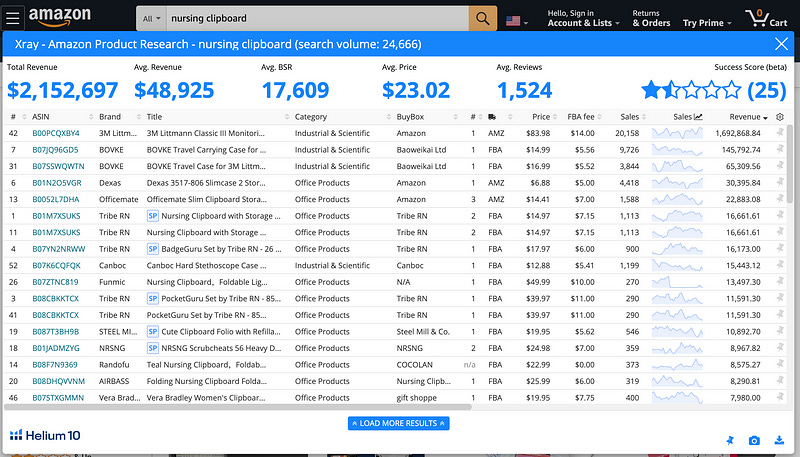The height and width of the screenshot is (457, 800).
Task: View sales sparkline for Dexas row
Action: pyautogui.click(x=677, y=183)
